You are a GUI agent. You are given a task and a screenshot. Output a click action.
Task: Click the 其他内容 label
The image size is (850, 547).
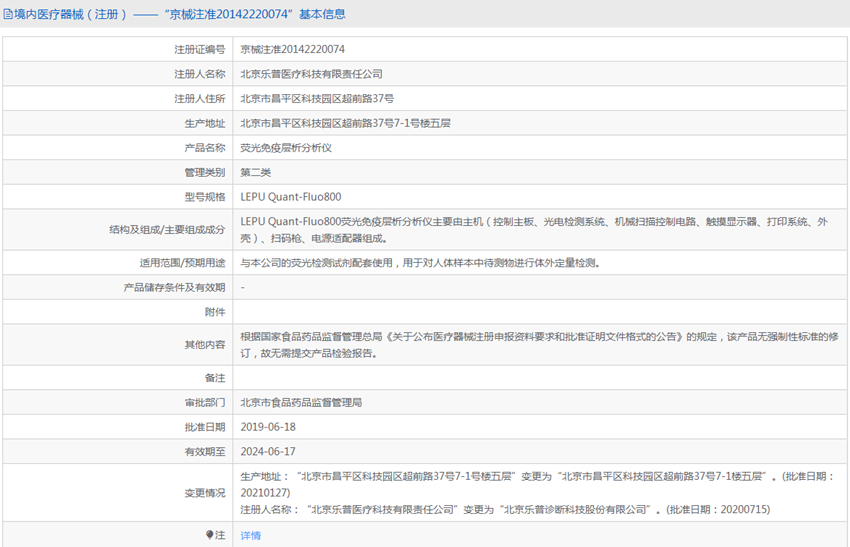[x=204, y=345]
